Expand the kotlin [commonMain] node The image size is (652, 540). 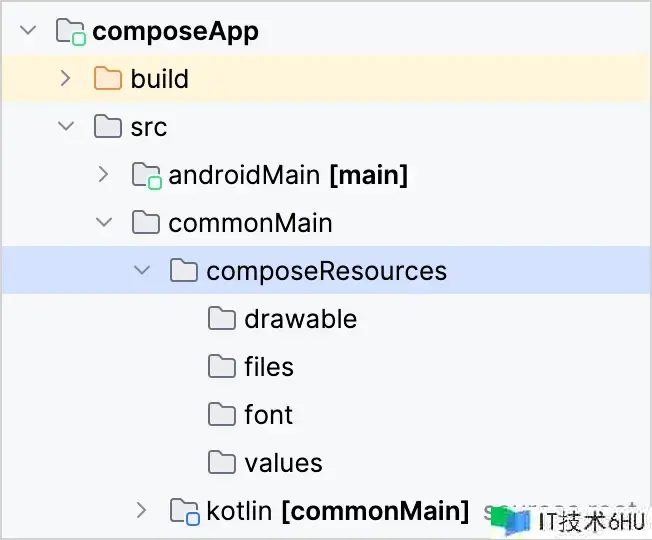tap(142, 511)
